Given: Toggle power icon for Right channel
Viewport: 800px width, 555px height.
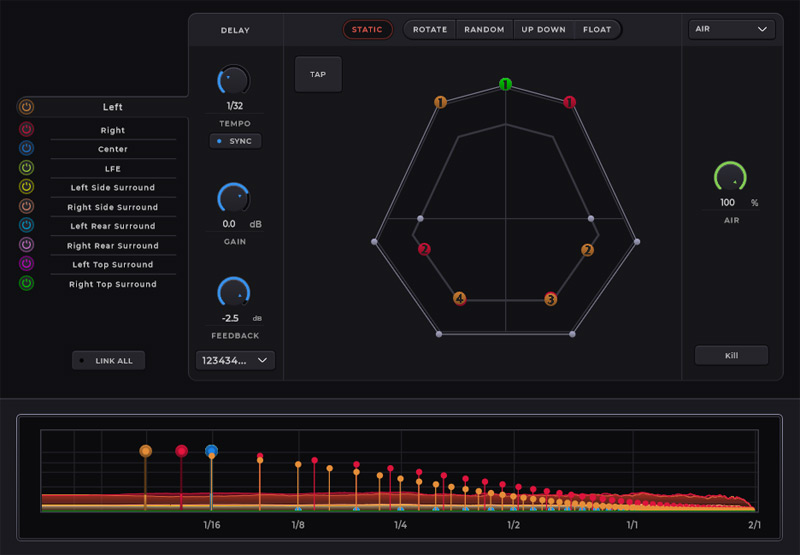Looking at the screenshot, I should [26, 130].
